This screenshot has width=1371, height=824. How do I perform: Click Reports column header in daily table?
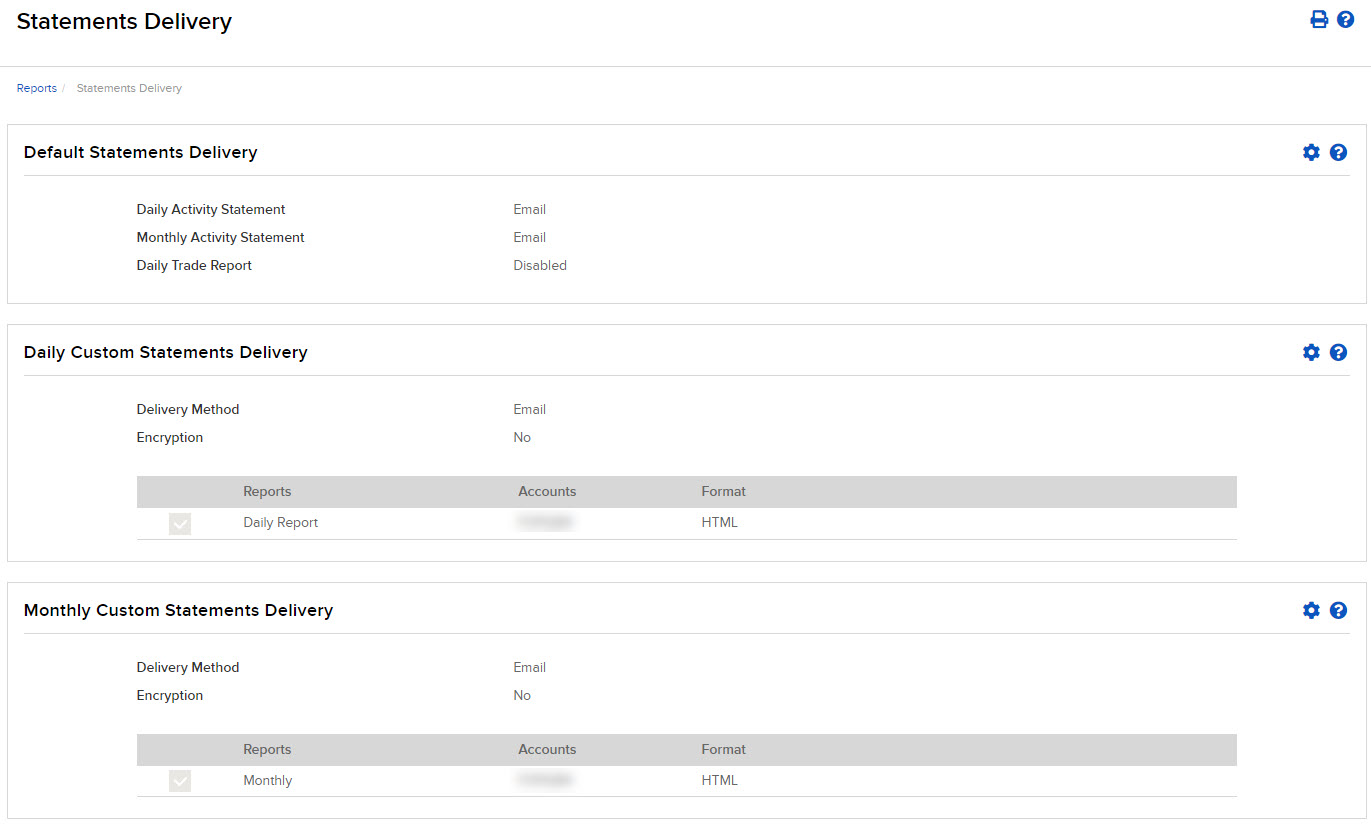click(x=268, y=491)
